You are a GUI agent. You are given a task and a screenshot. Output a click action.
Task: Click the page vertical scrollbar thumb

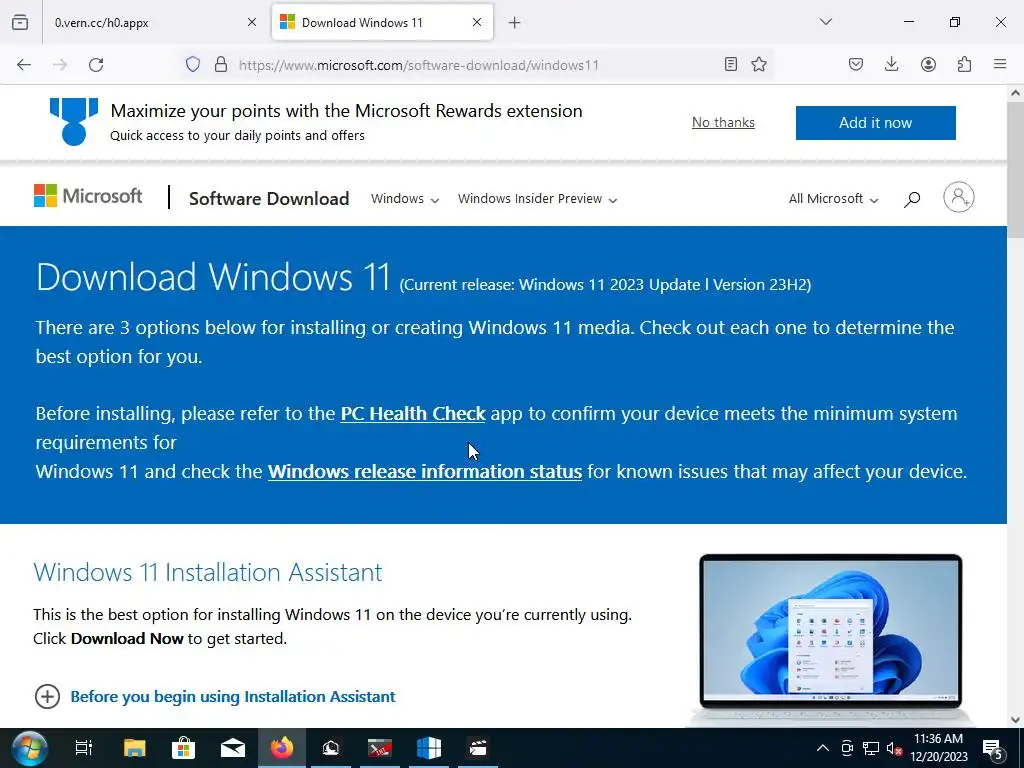pyautogui.click(x=1016, y=170)
